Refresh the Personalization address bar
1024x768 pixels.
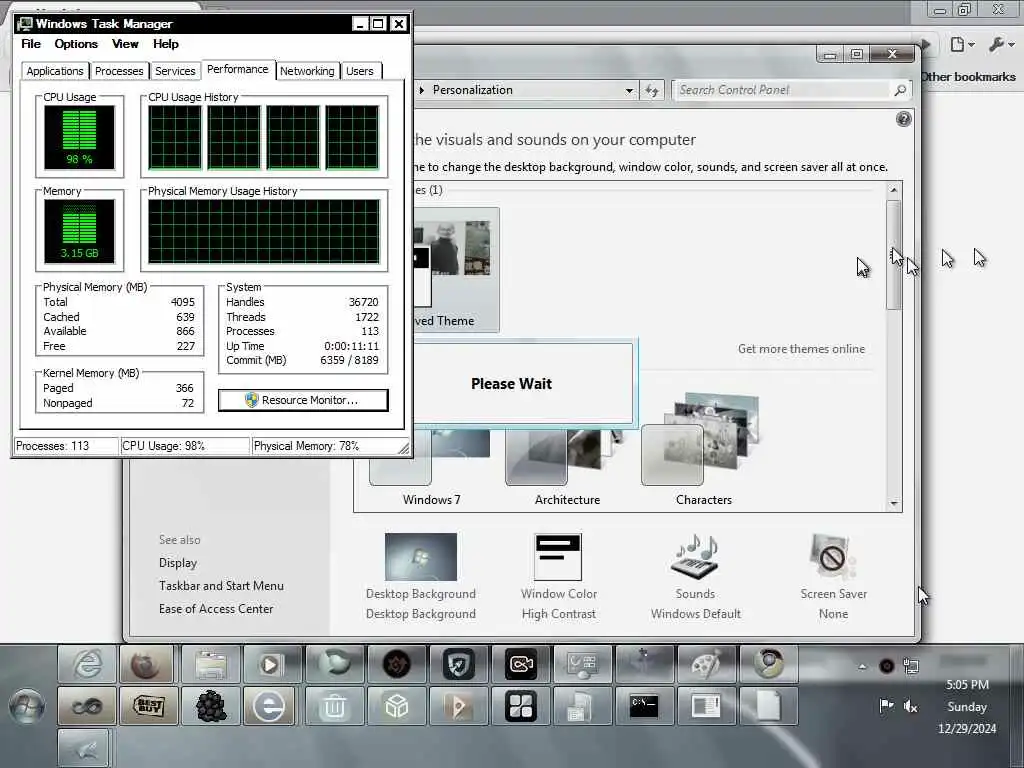pyautogui.click(x=652, y=90)
